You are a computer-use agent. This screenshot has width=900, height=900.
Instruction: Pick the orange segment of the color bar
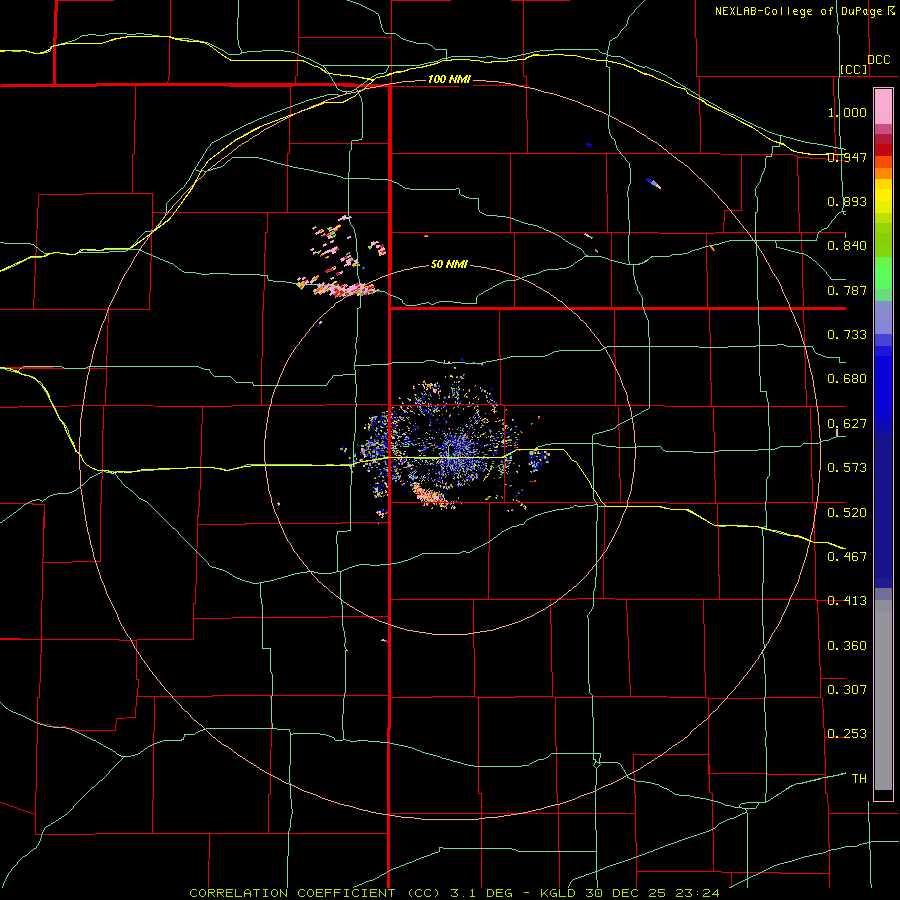[883, 173]
